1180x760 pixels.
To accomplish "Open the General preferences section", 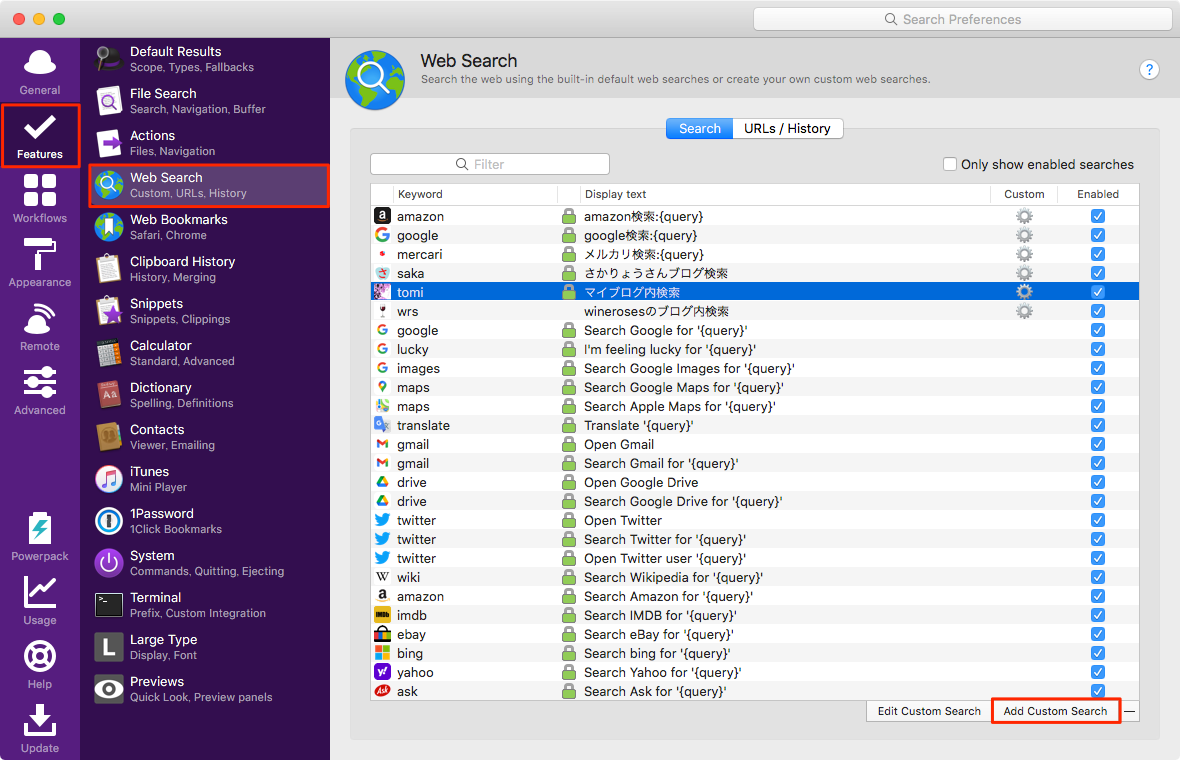I will (40, 72).
